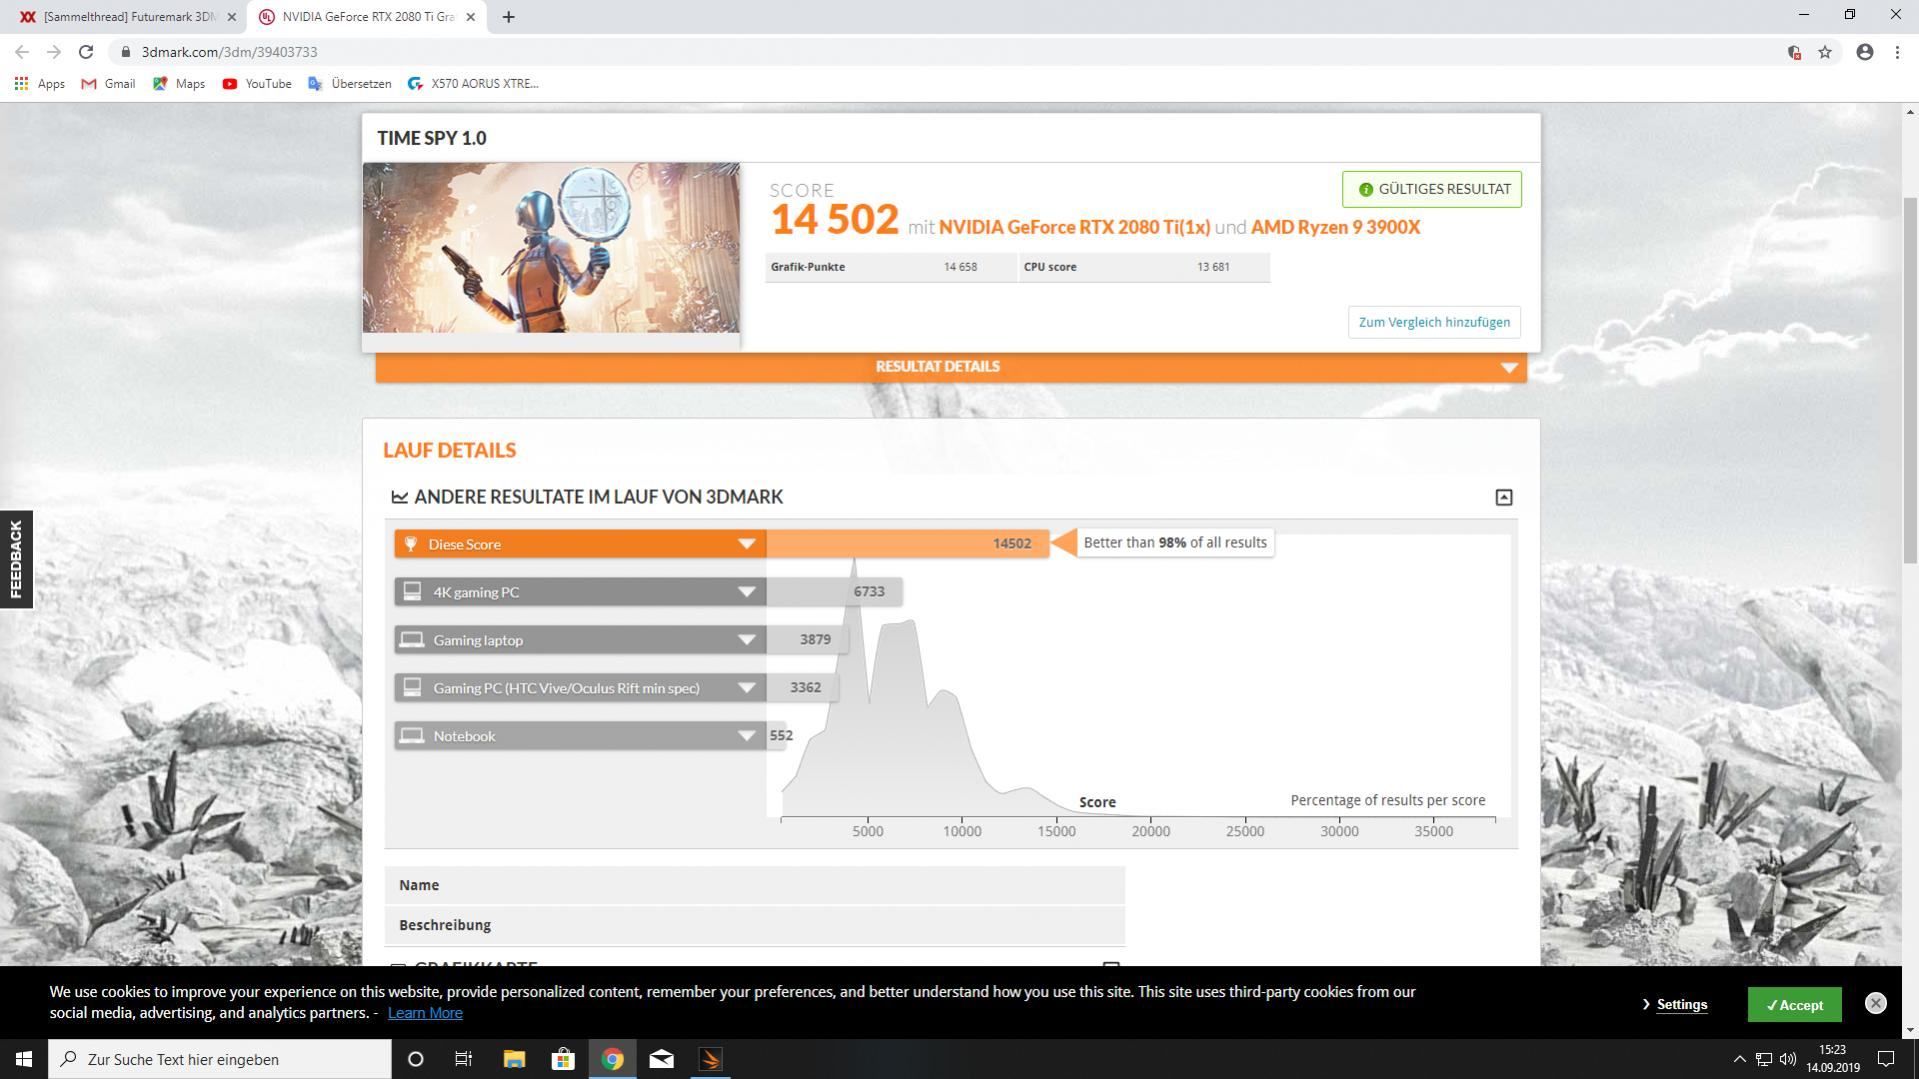
Task: Expand the 4K gaming PC dropdown arrow
Action: [746, 592]
